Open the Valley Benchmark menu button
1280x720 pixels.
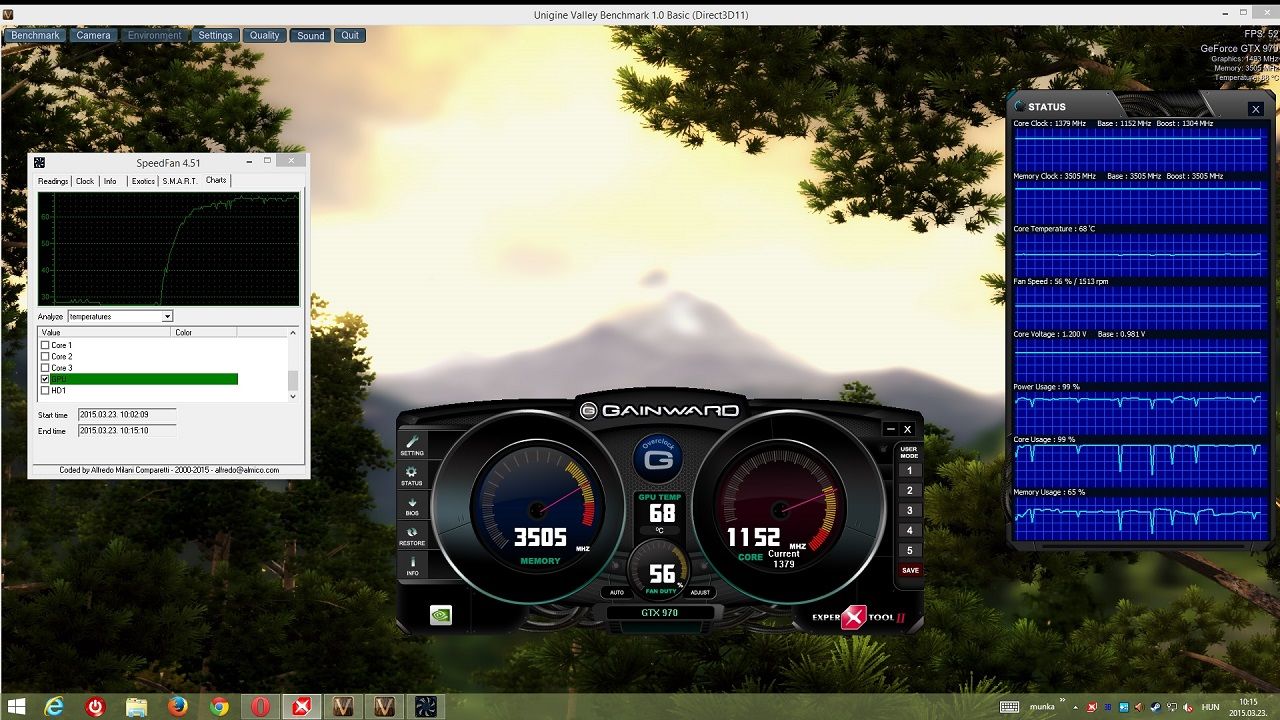(x=36, y=35)
